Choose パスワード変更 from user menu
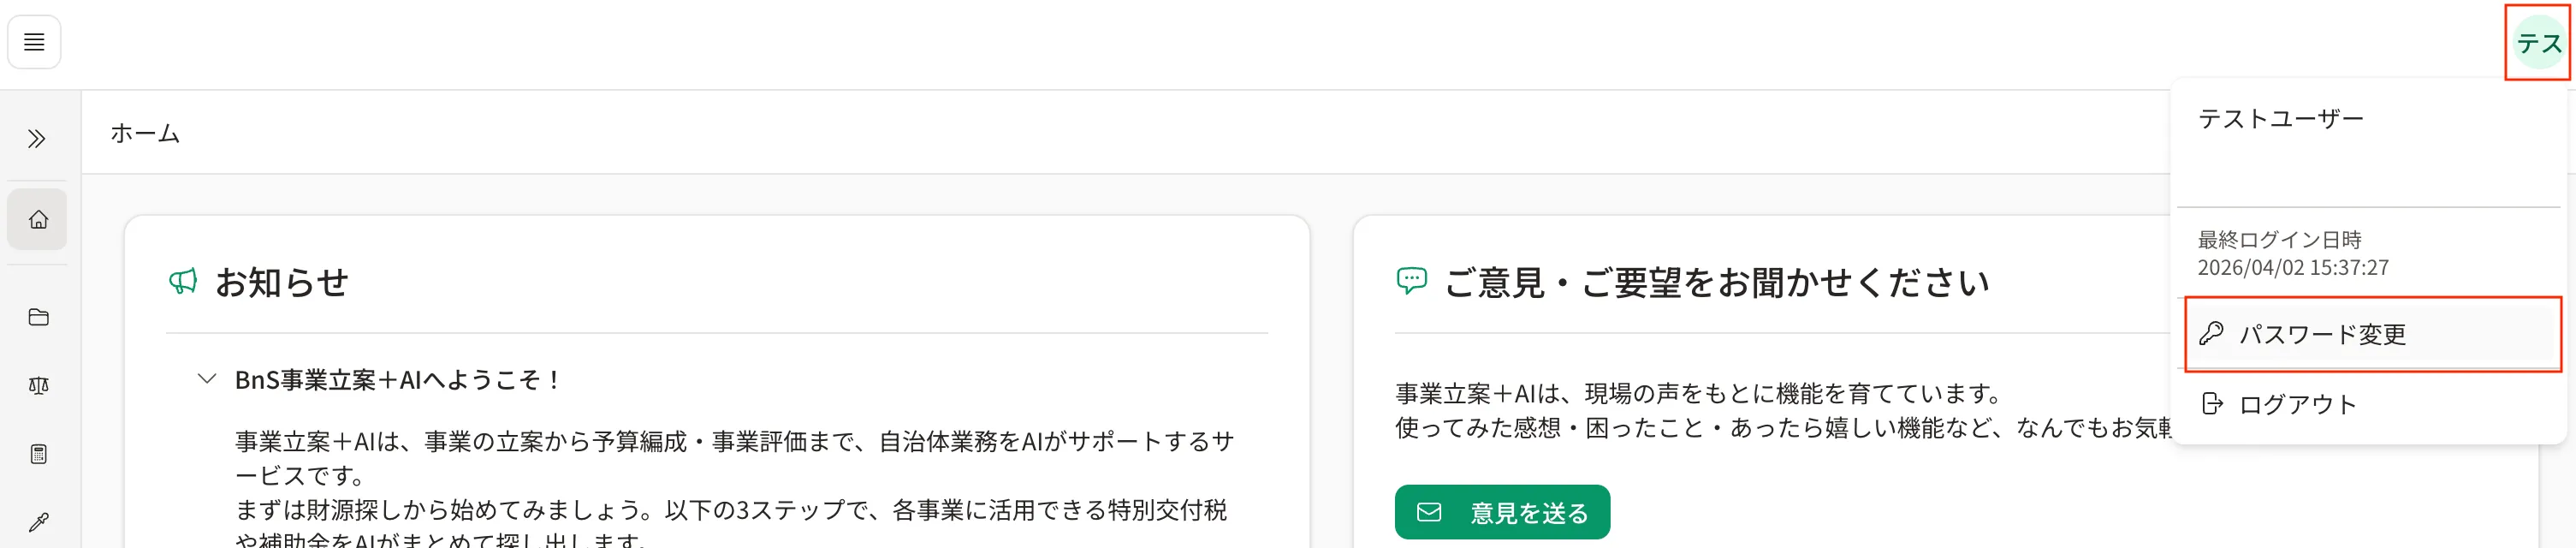 click(x=2372, y=334)
